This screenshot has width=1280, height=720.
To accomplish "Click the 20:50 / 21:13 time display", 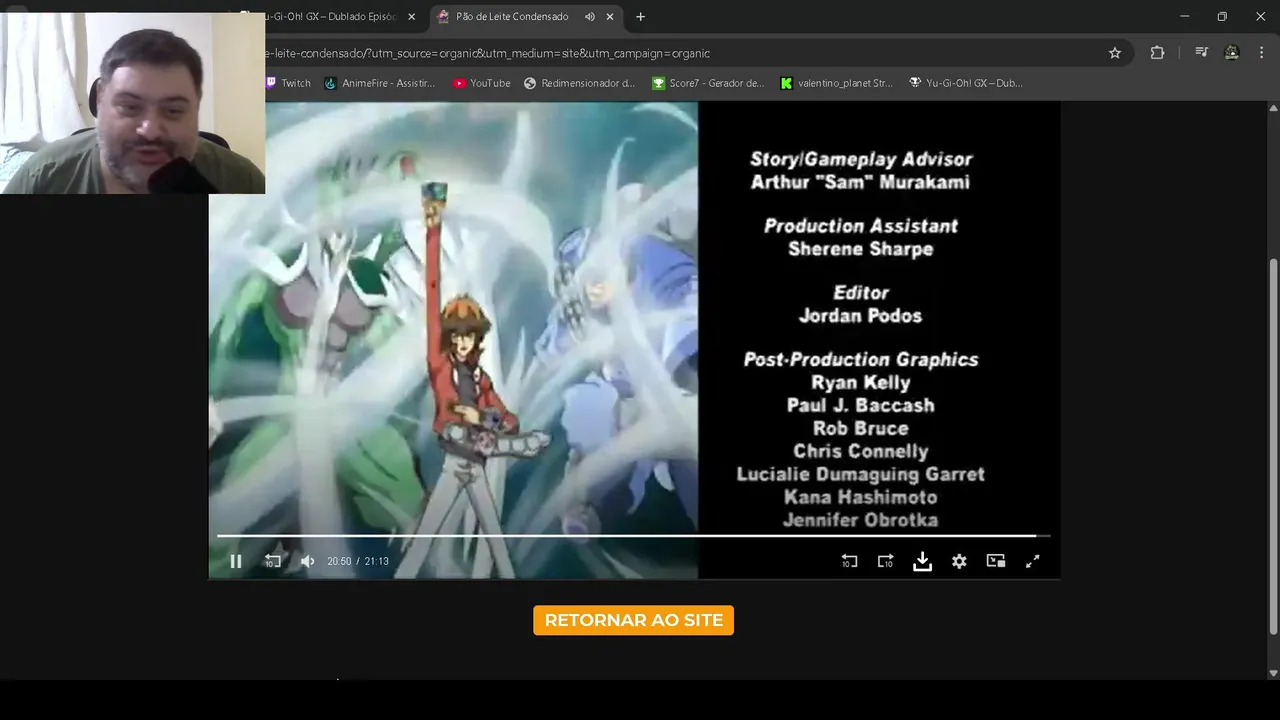I will tap(358, 561).
